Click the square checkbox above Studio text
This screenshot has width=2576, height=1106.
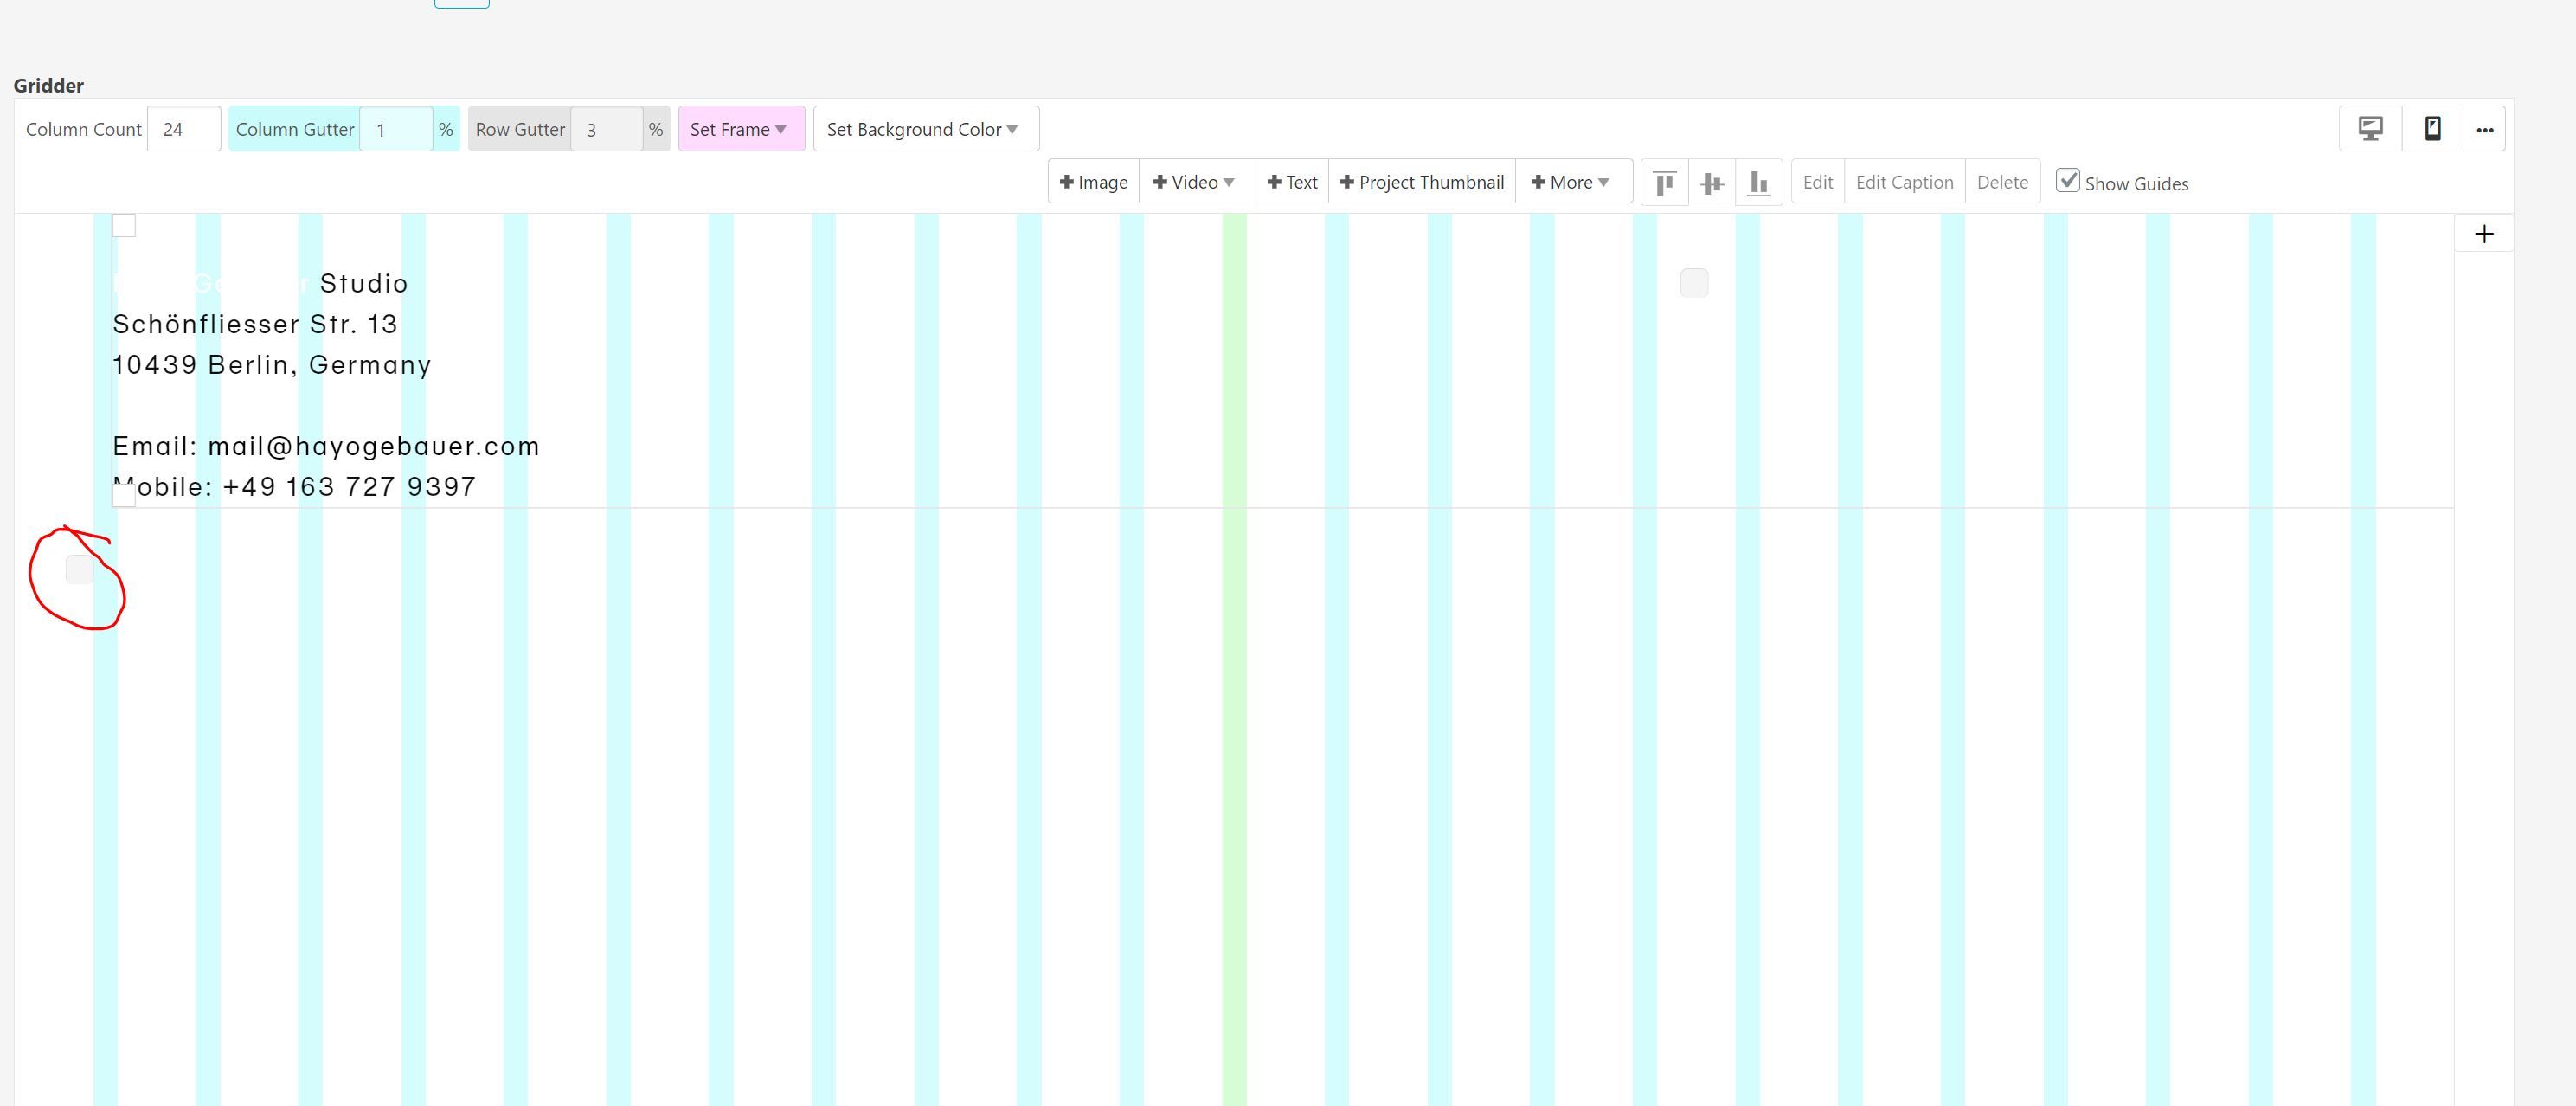(124, 226)
